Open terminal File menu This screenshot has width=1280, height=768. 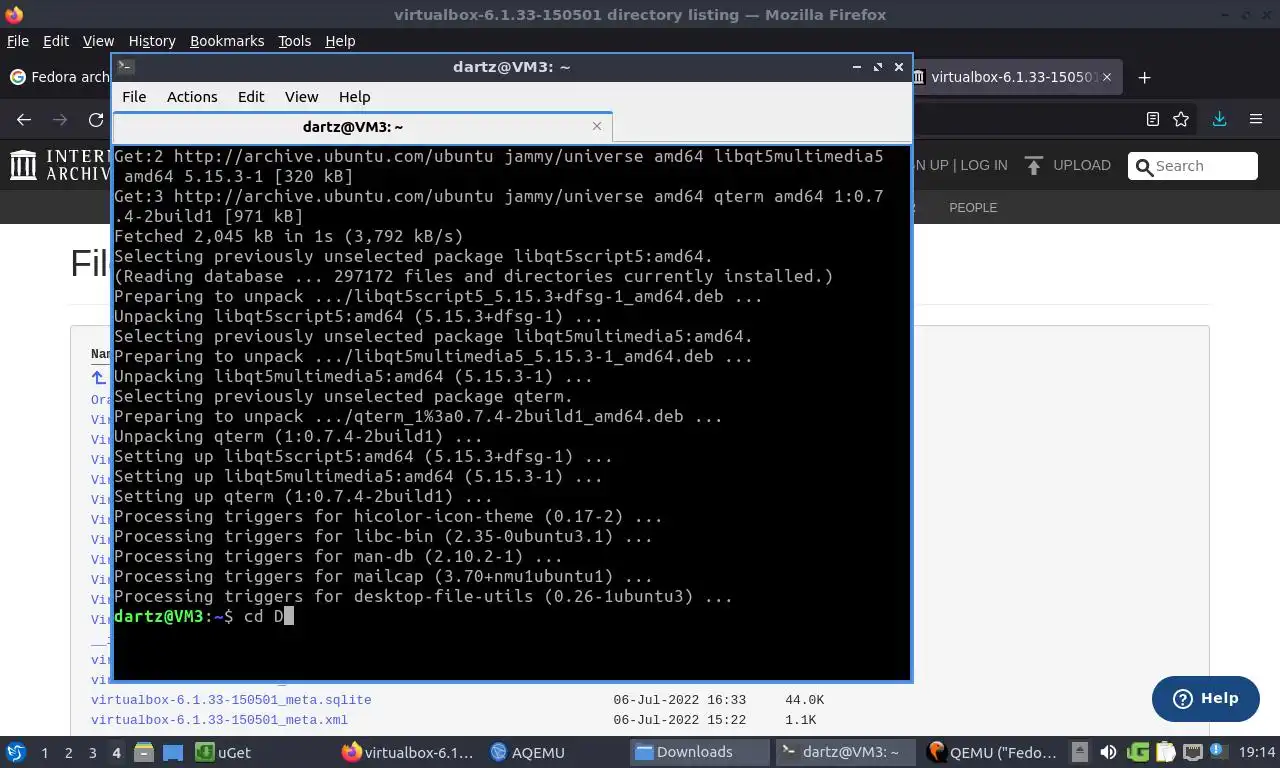pos(134,97)
